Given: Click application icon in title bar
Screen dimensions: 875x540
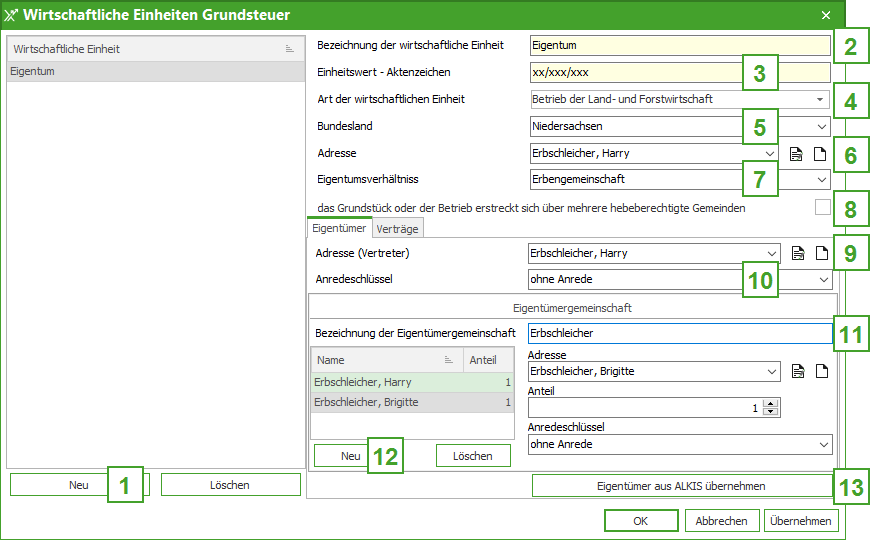Looking at the screenshot, I should click(11, 15).
